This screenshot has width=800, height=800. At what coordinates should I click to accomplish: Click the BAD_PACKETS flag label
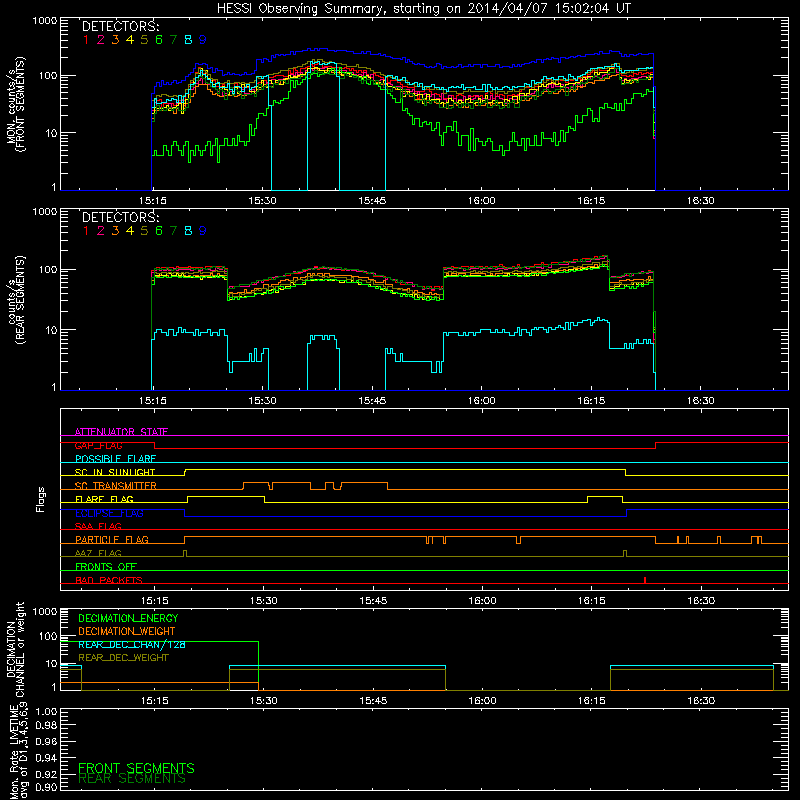point(109,580)
